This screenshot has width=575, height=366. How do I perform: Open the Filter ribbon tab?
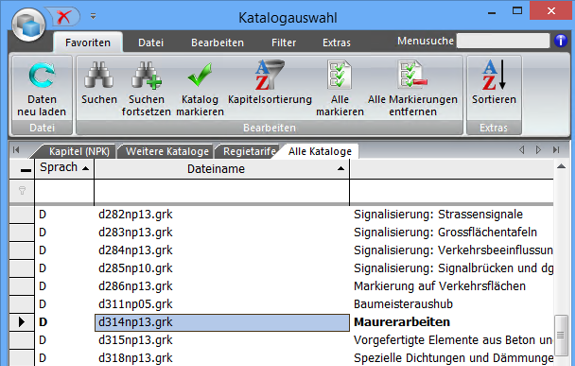(283, 43)
